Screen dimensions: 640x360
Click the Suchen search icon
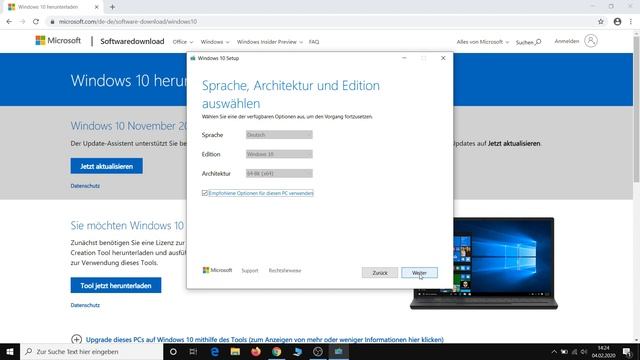[538, 42]
